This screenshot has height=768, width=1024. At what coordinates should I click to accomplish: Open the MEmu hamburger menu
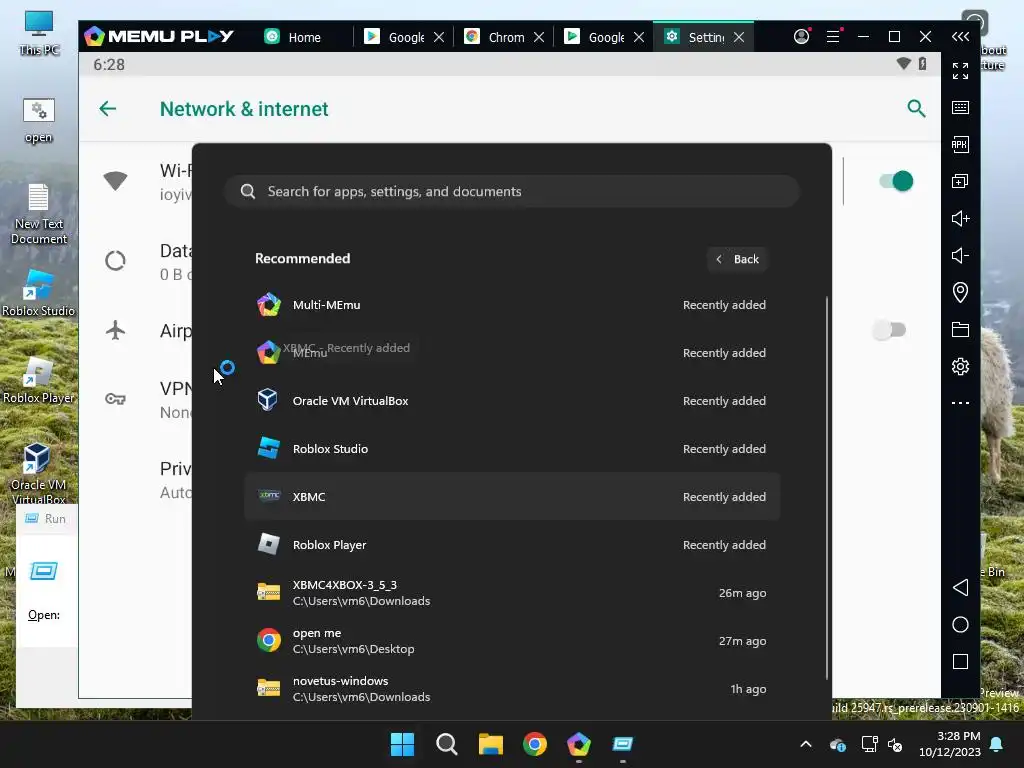[x=833, y=37]
